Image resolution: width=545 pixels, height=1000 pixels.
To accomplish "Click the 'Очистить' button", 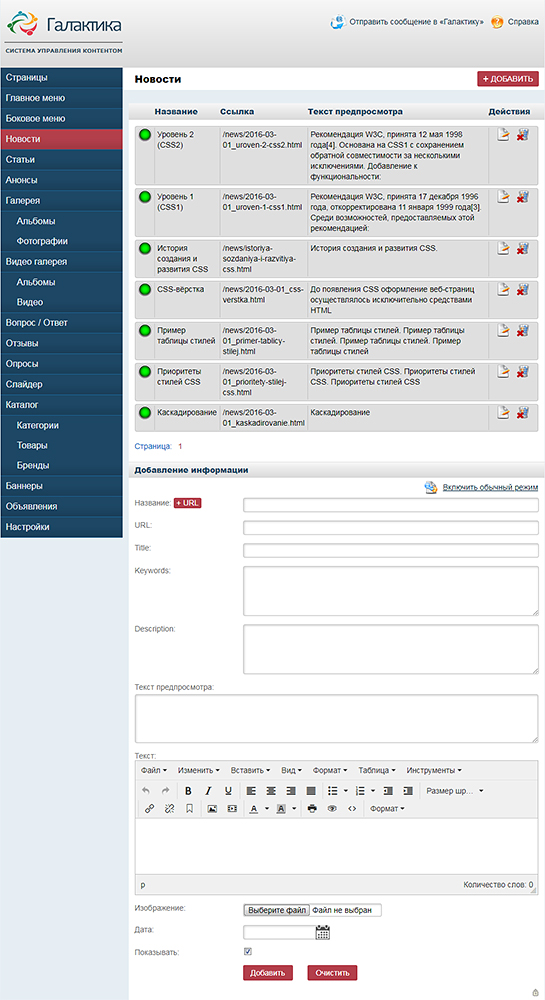I will 333,973.
